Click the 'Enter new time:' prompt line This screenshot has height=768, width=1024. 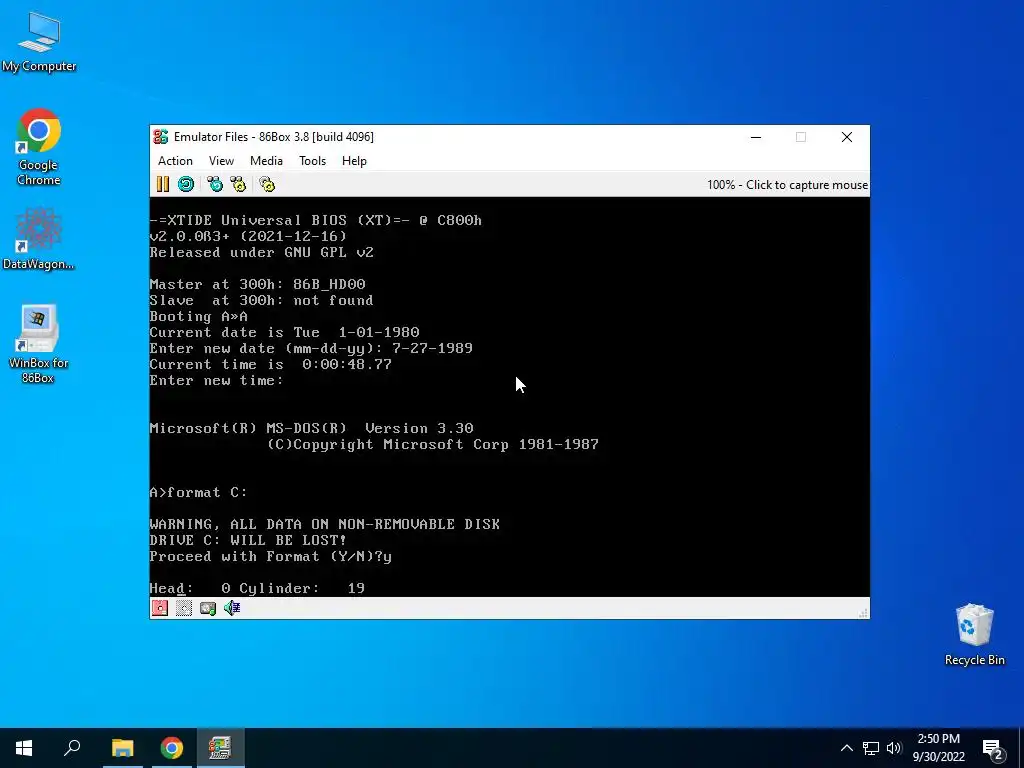[216, 380]
